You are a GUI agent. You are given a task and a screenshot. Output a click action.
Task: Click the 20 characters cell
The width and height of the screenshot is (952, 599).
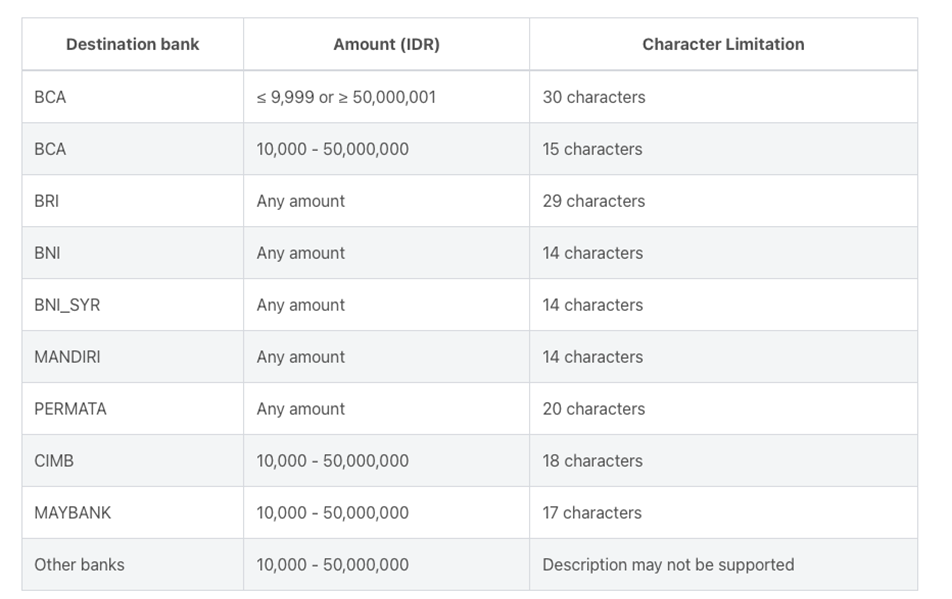point(723,409)
